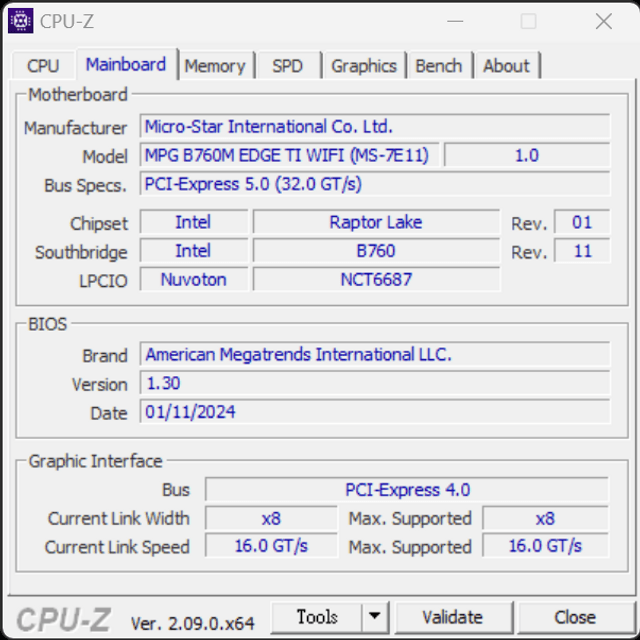The height and width of the screenshot is (640, 640).
Task: Click the Chipset vendor Intel field
Action: [x=193, y=222]
